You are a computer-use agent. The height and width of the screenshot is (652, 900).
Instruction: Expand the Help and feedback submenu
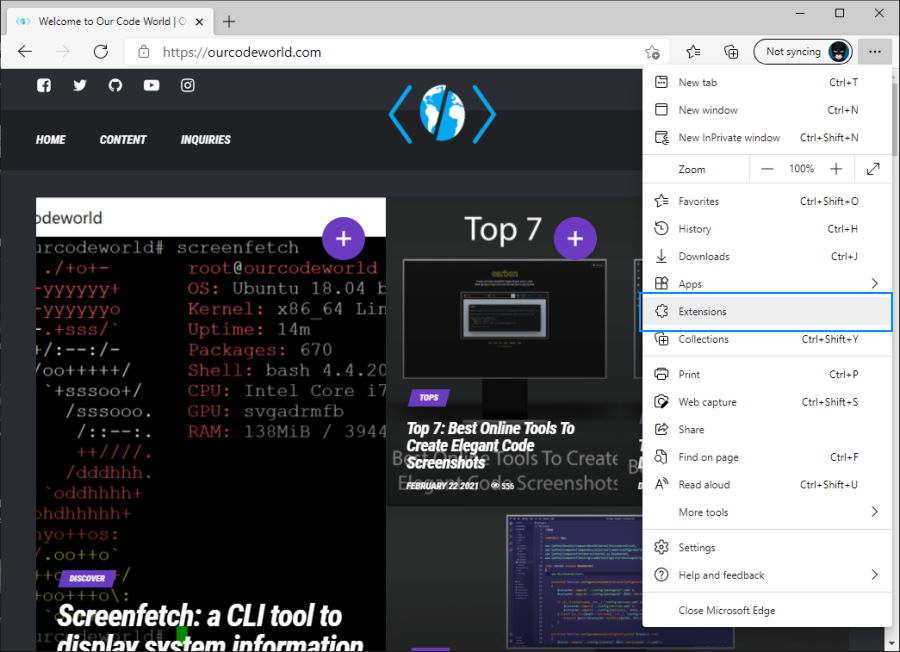[766, 575]
